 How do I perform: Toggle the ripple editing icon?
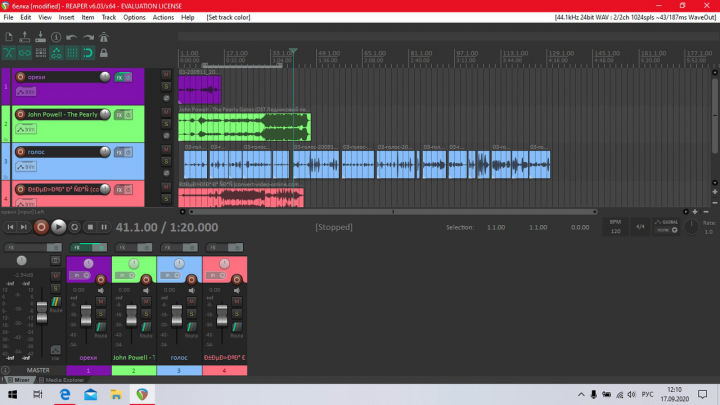tap(40, 53)
